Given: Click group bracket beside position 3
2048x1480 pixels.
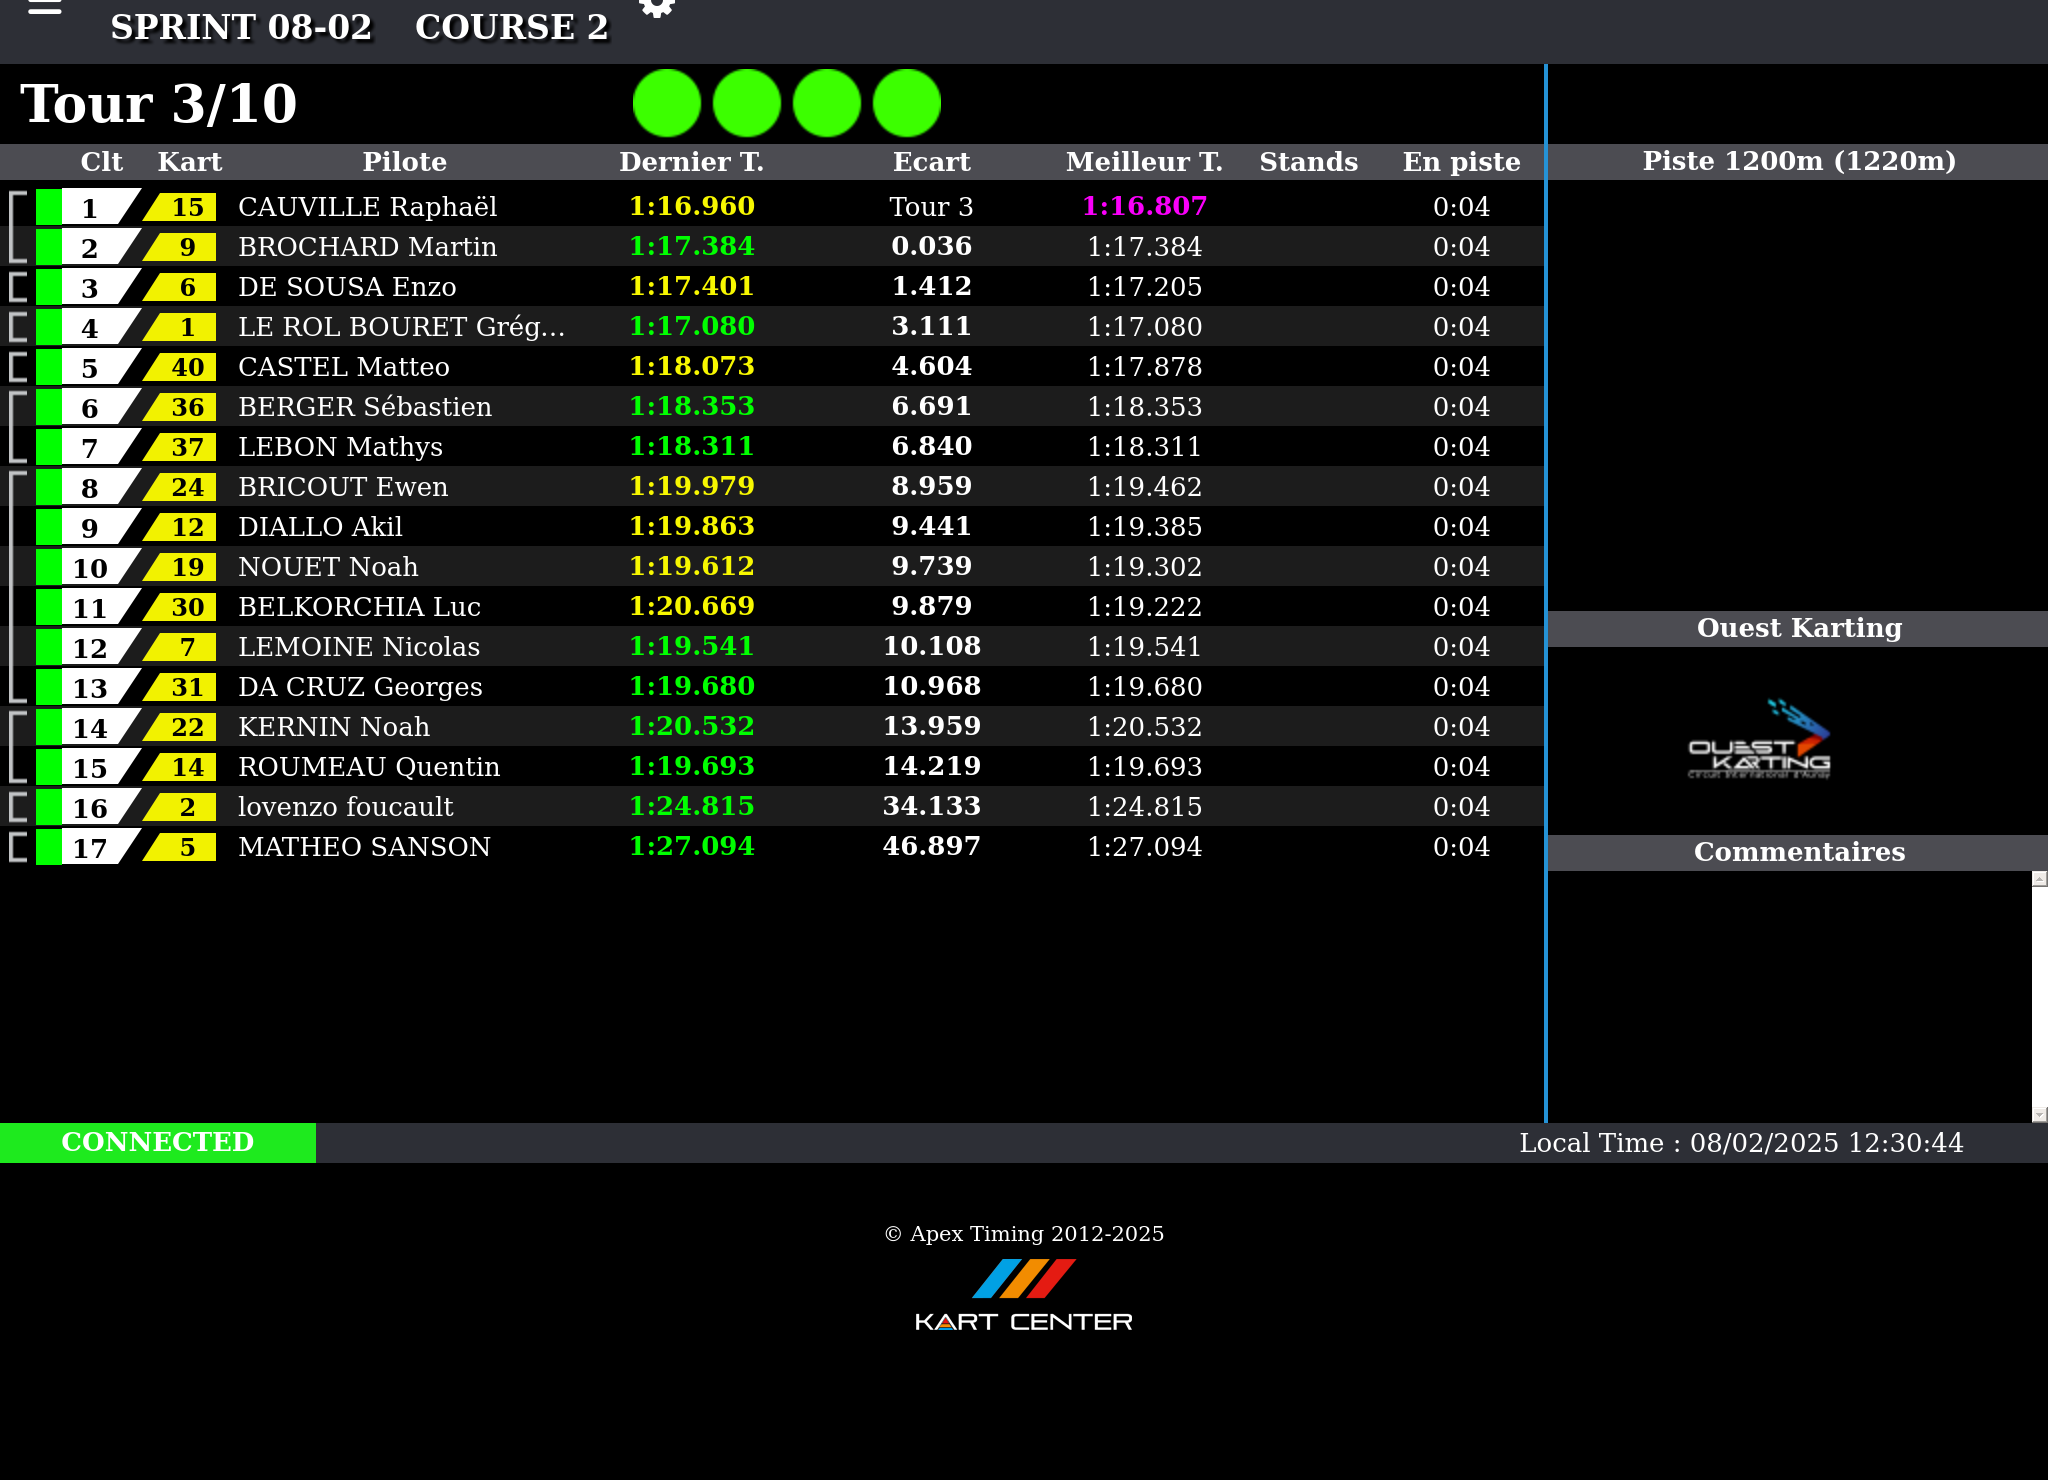Looking at the screenshot, I should coord(17,287).
